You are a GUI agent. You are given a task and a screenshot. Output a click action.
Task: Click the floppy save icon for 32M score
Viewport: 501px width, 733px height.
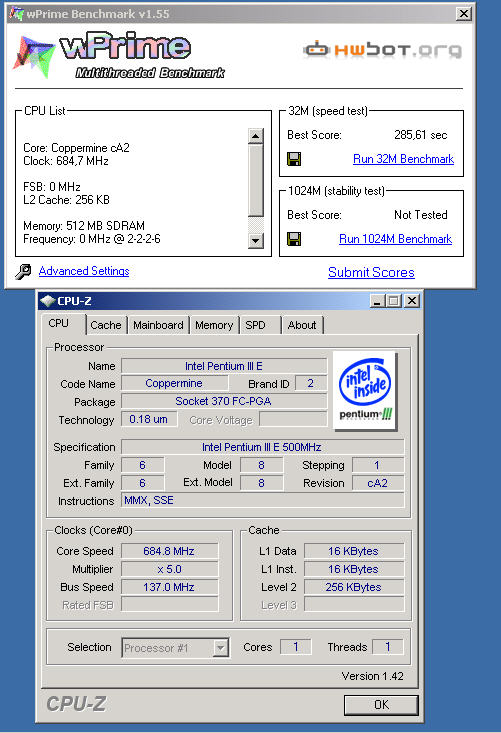(294, 159)
